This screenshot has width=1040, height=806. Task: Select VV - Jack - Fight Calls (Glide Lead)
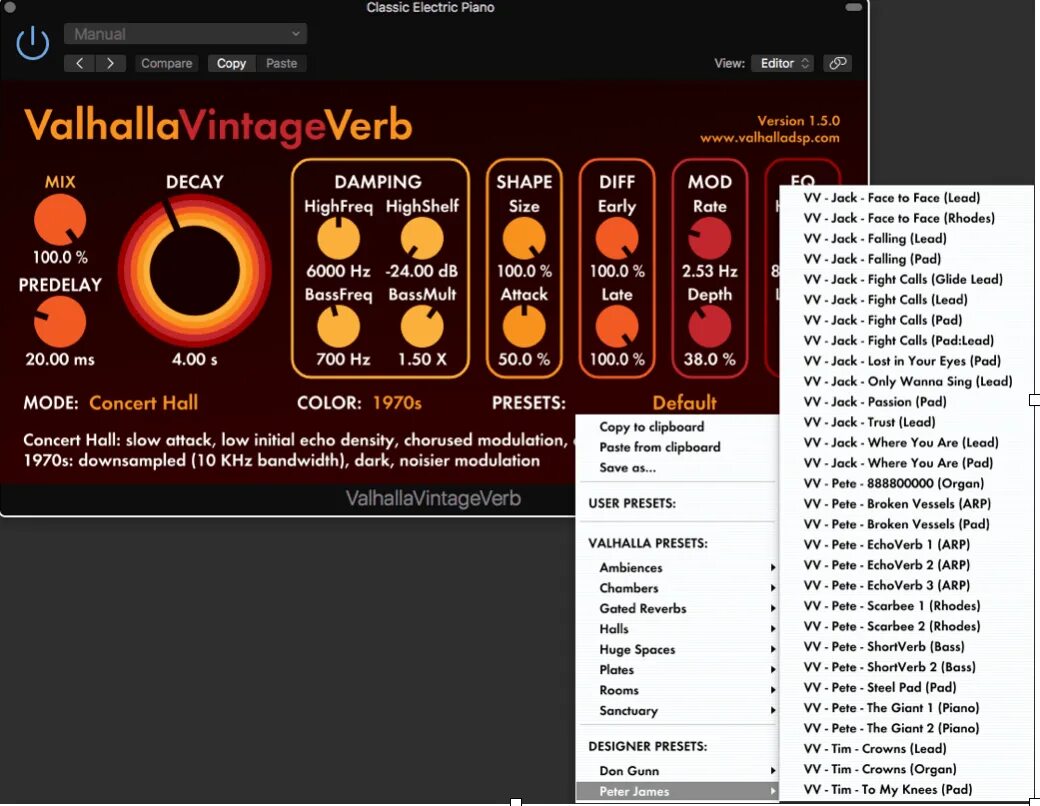(x=907, y=279)
